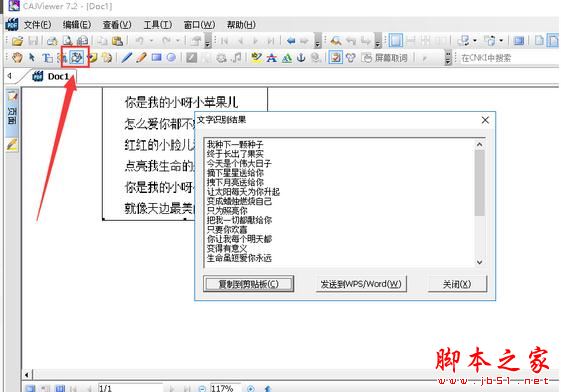
Task: Click the pencil annotation icon in left sidebar
Action: [12, 144]
